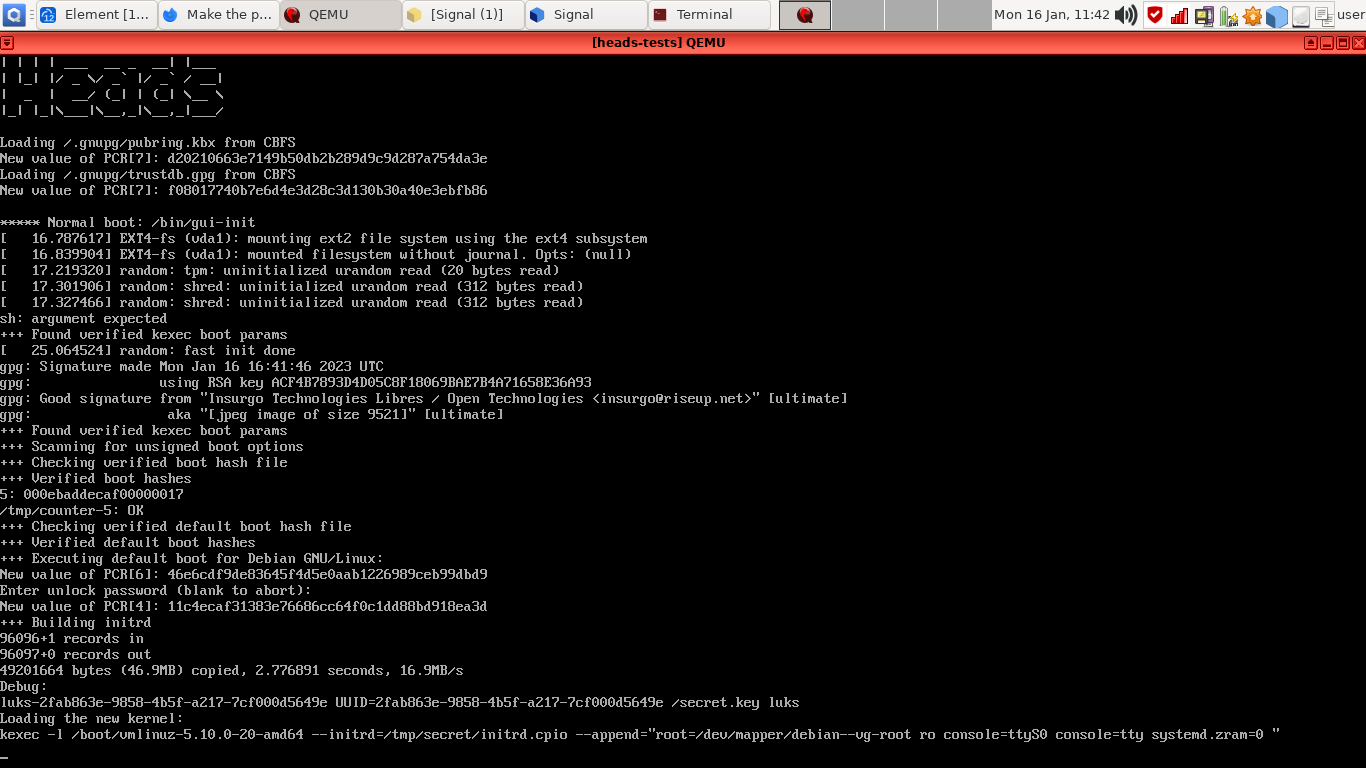This screenshot has height=768, width=1366.
Task: Click the 'Loading /.gnupg/pubring.kbx from CBFS' line
Action: pyautogui.click(x=148, y=143)
